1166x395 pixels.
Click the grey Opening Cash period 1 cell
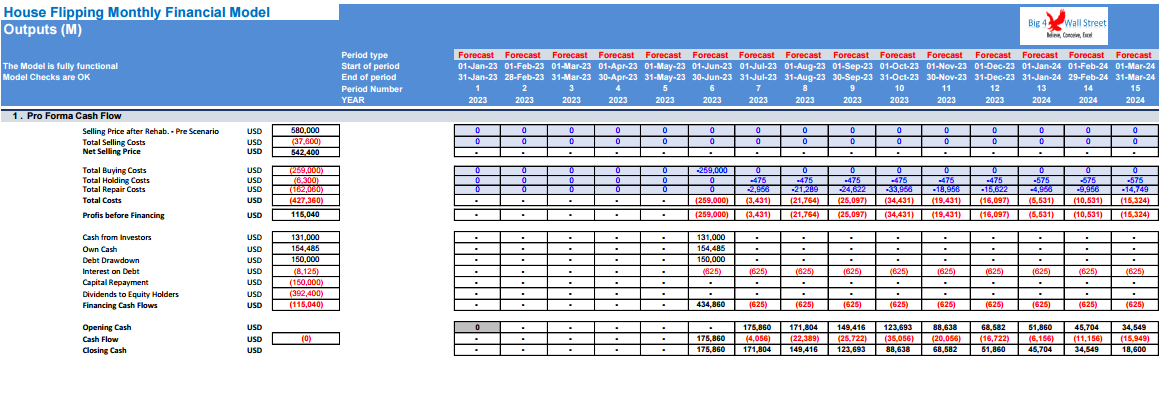click(477, 327)
